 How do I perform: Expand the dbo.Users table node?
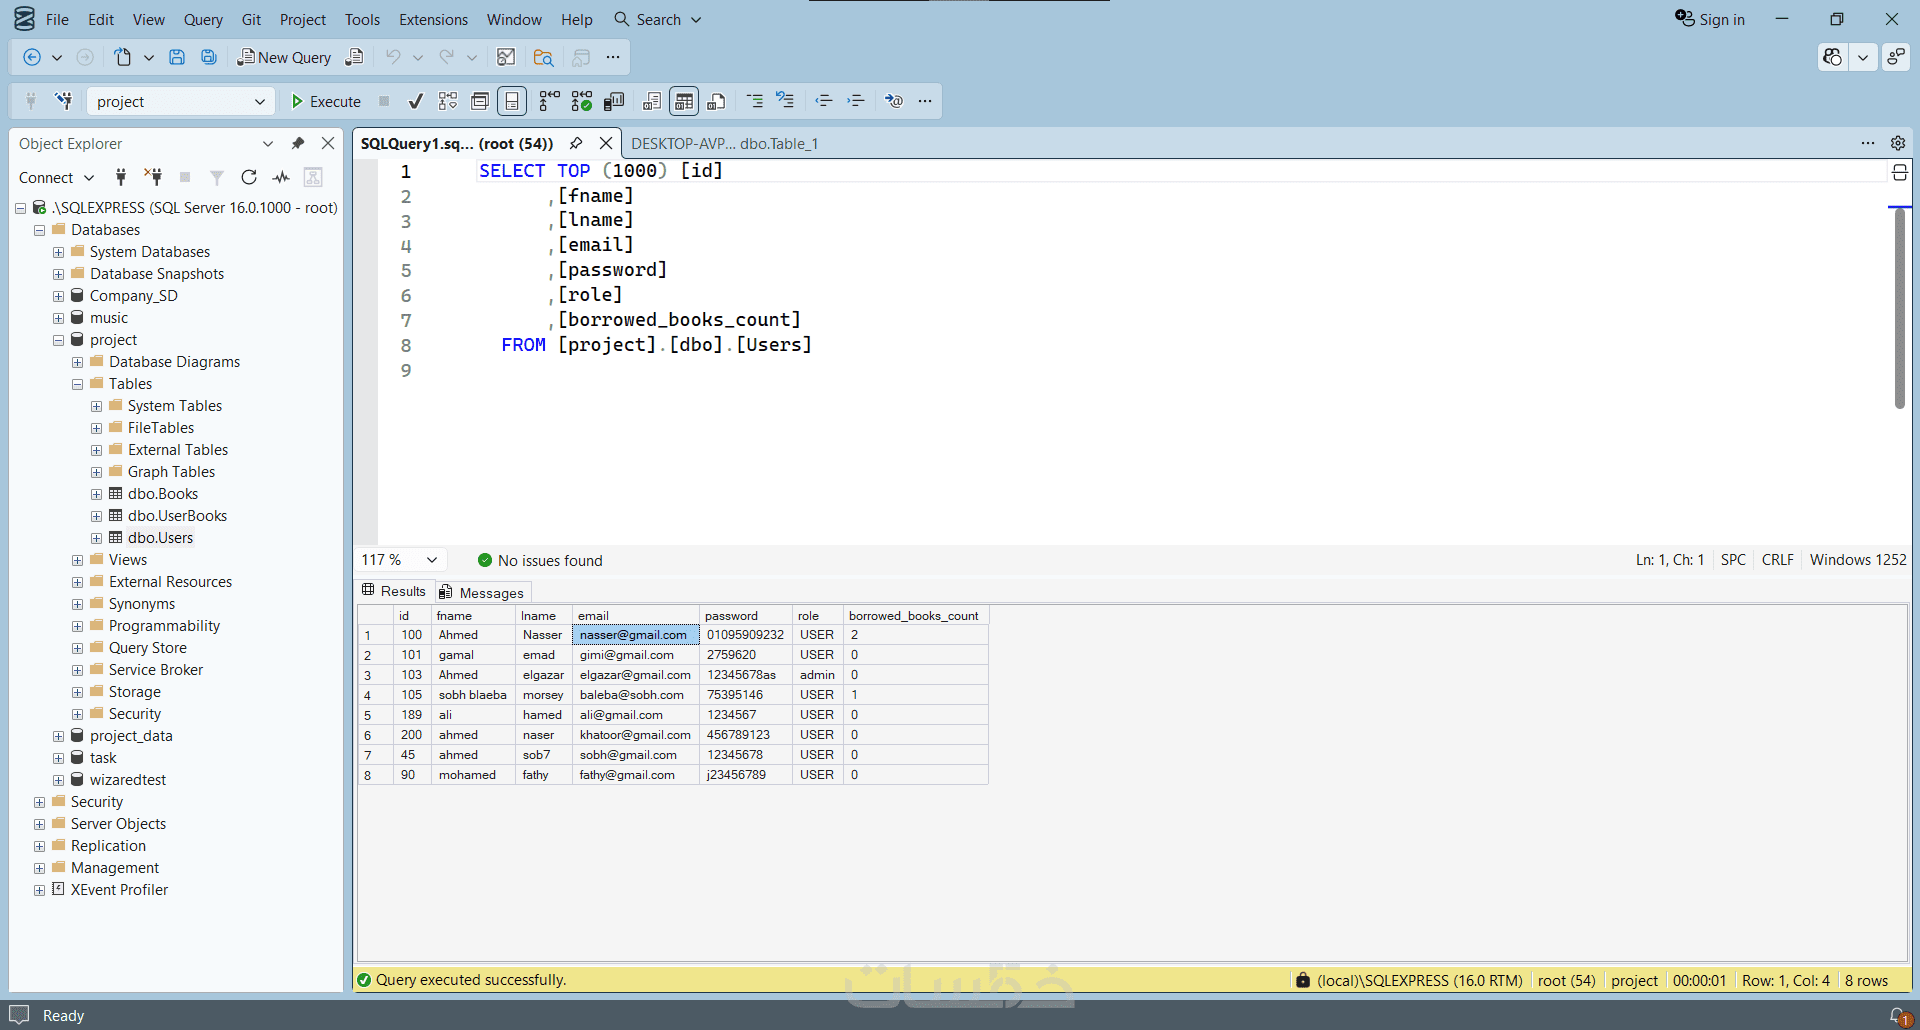coord(97,538)
